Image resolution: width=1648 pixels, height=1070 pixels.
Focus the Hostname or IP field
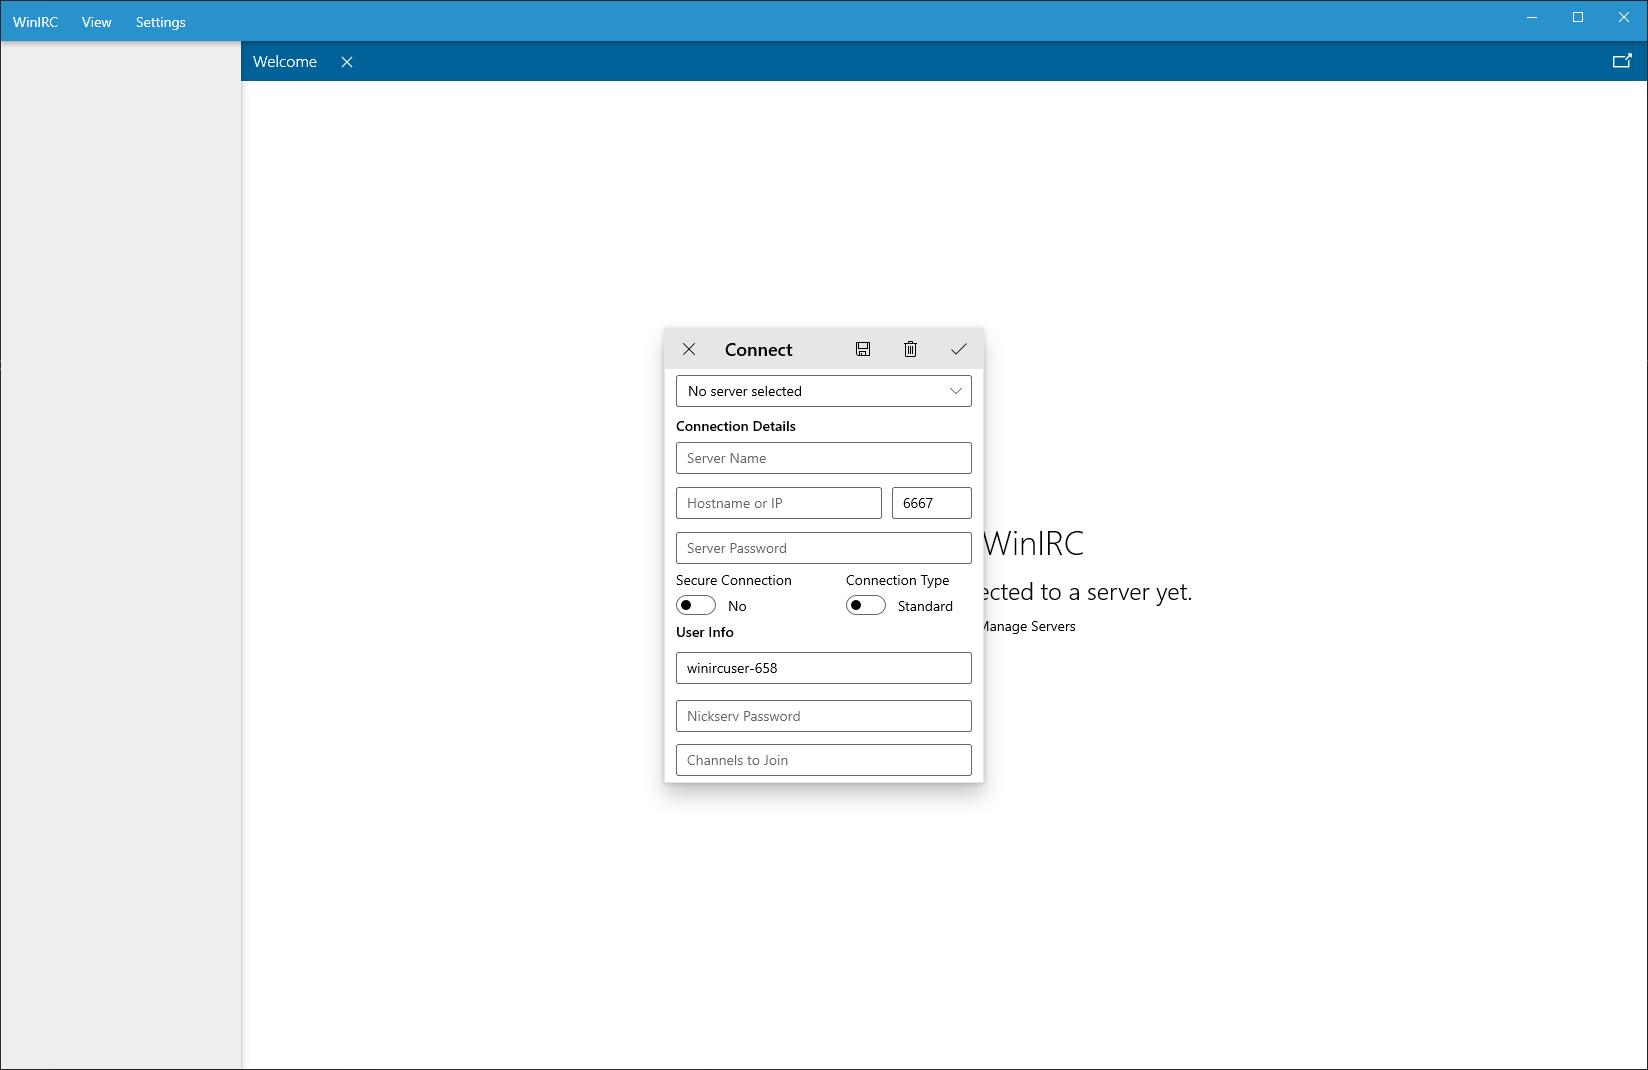tap(779, 503)
